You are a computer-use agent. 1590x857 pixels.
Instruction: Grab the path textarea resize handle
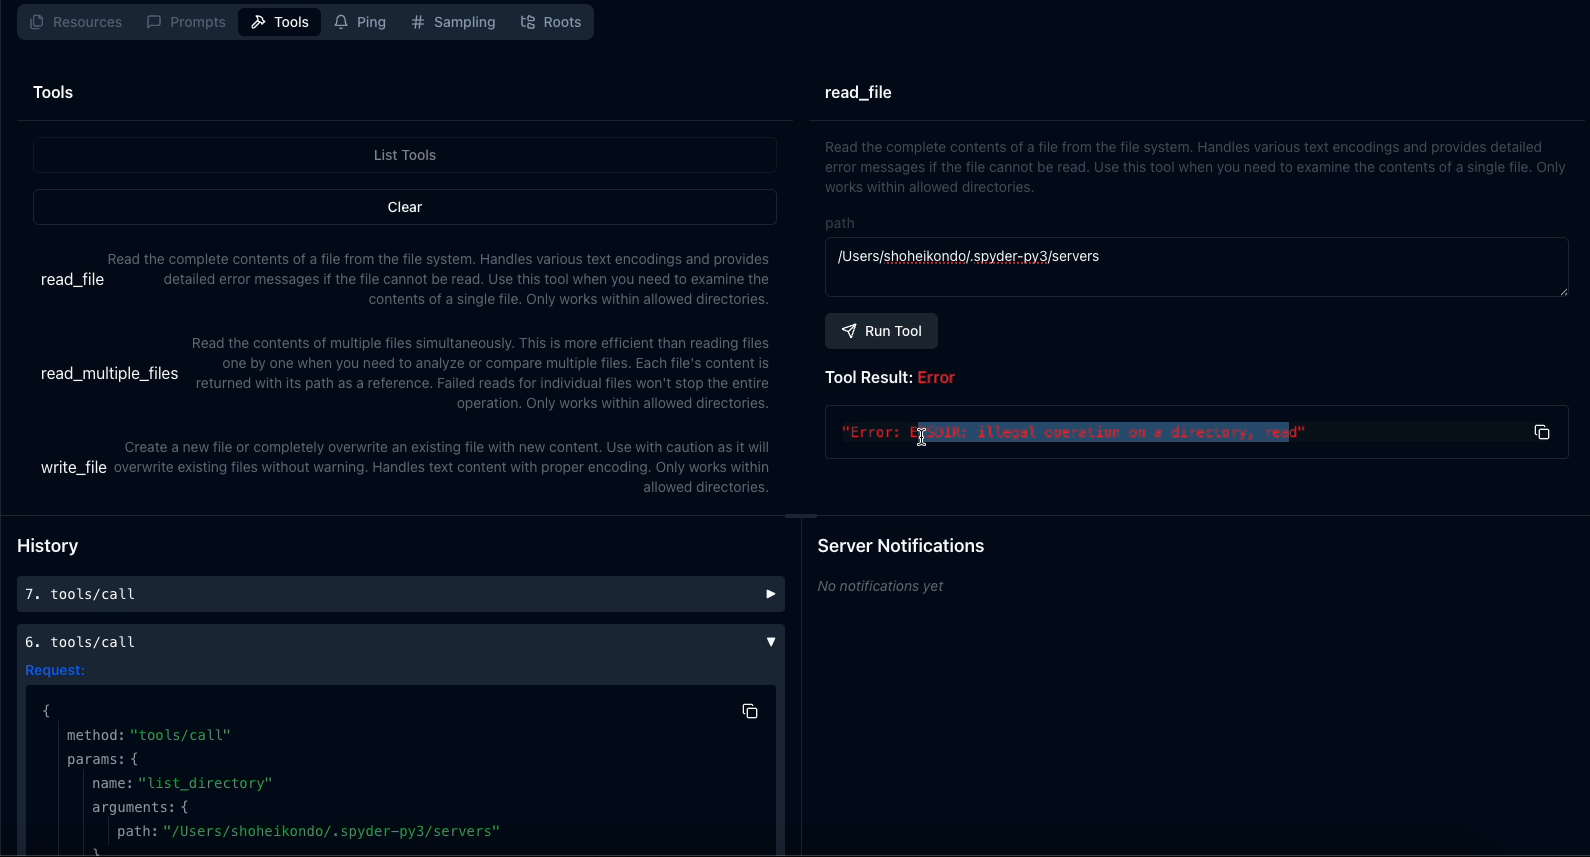click(1563, 291)
